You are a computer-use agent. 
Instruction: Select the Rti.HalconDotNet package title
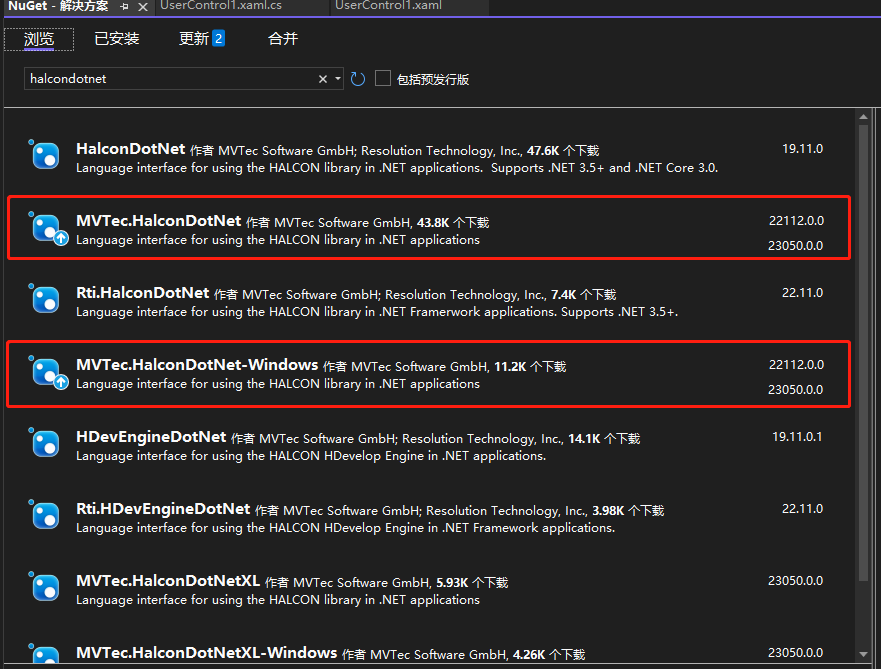[x=143, y=293]
